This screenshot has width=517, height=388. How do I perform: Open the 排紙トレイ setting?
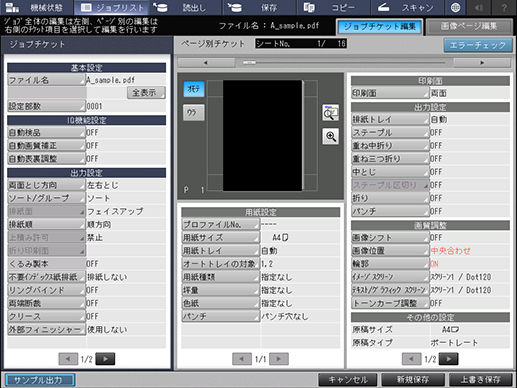point(390,119)
